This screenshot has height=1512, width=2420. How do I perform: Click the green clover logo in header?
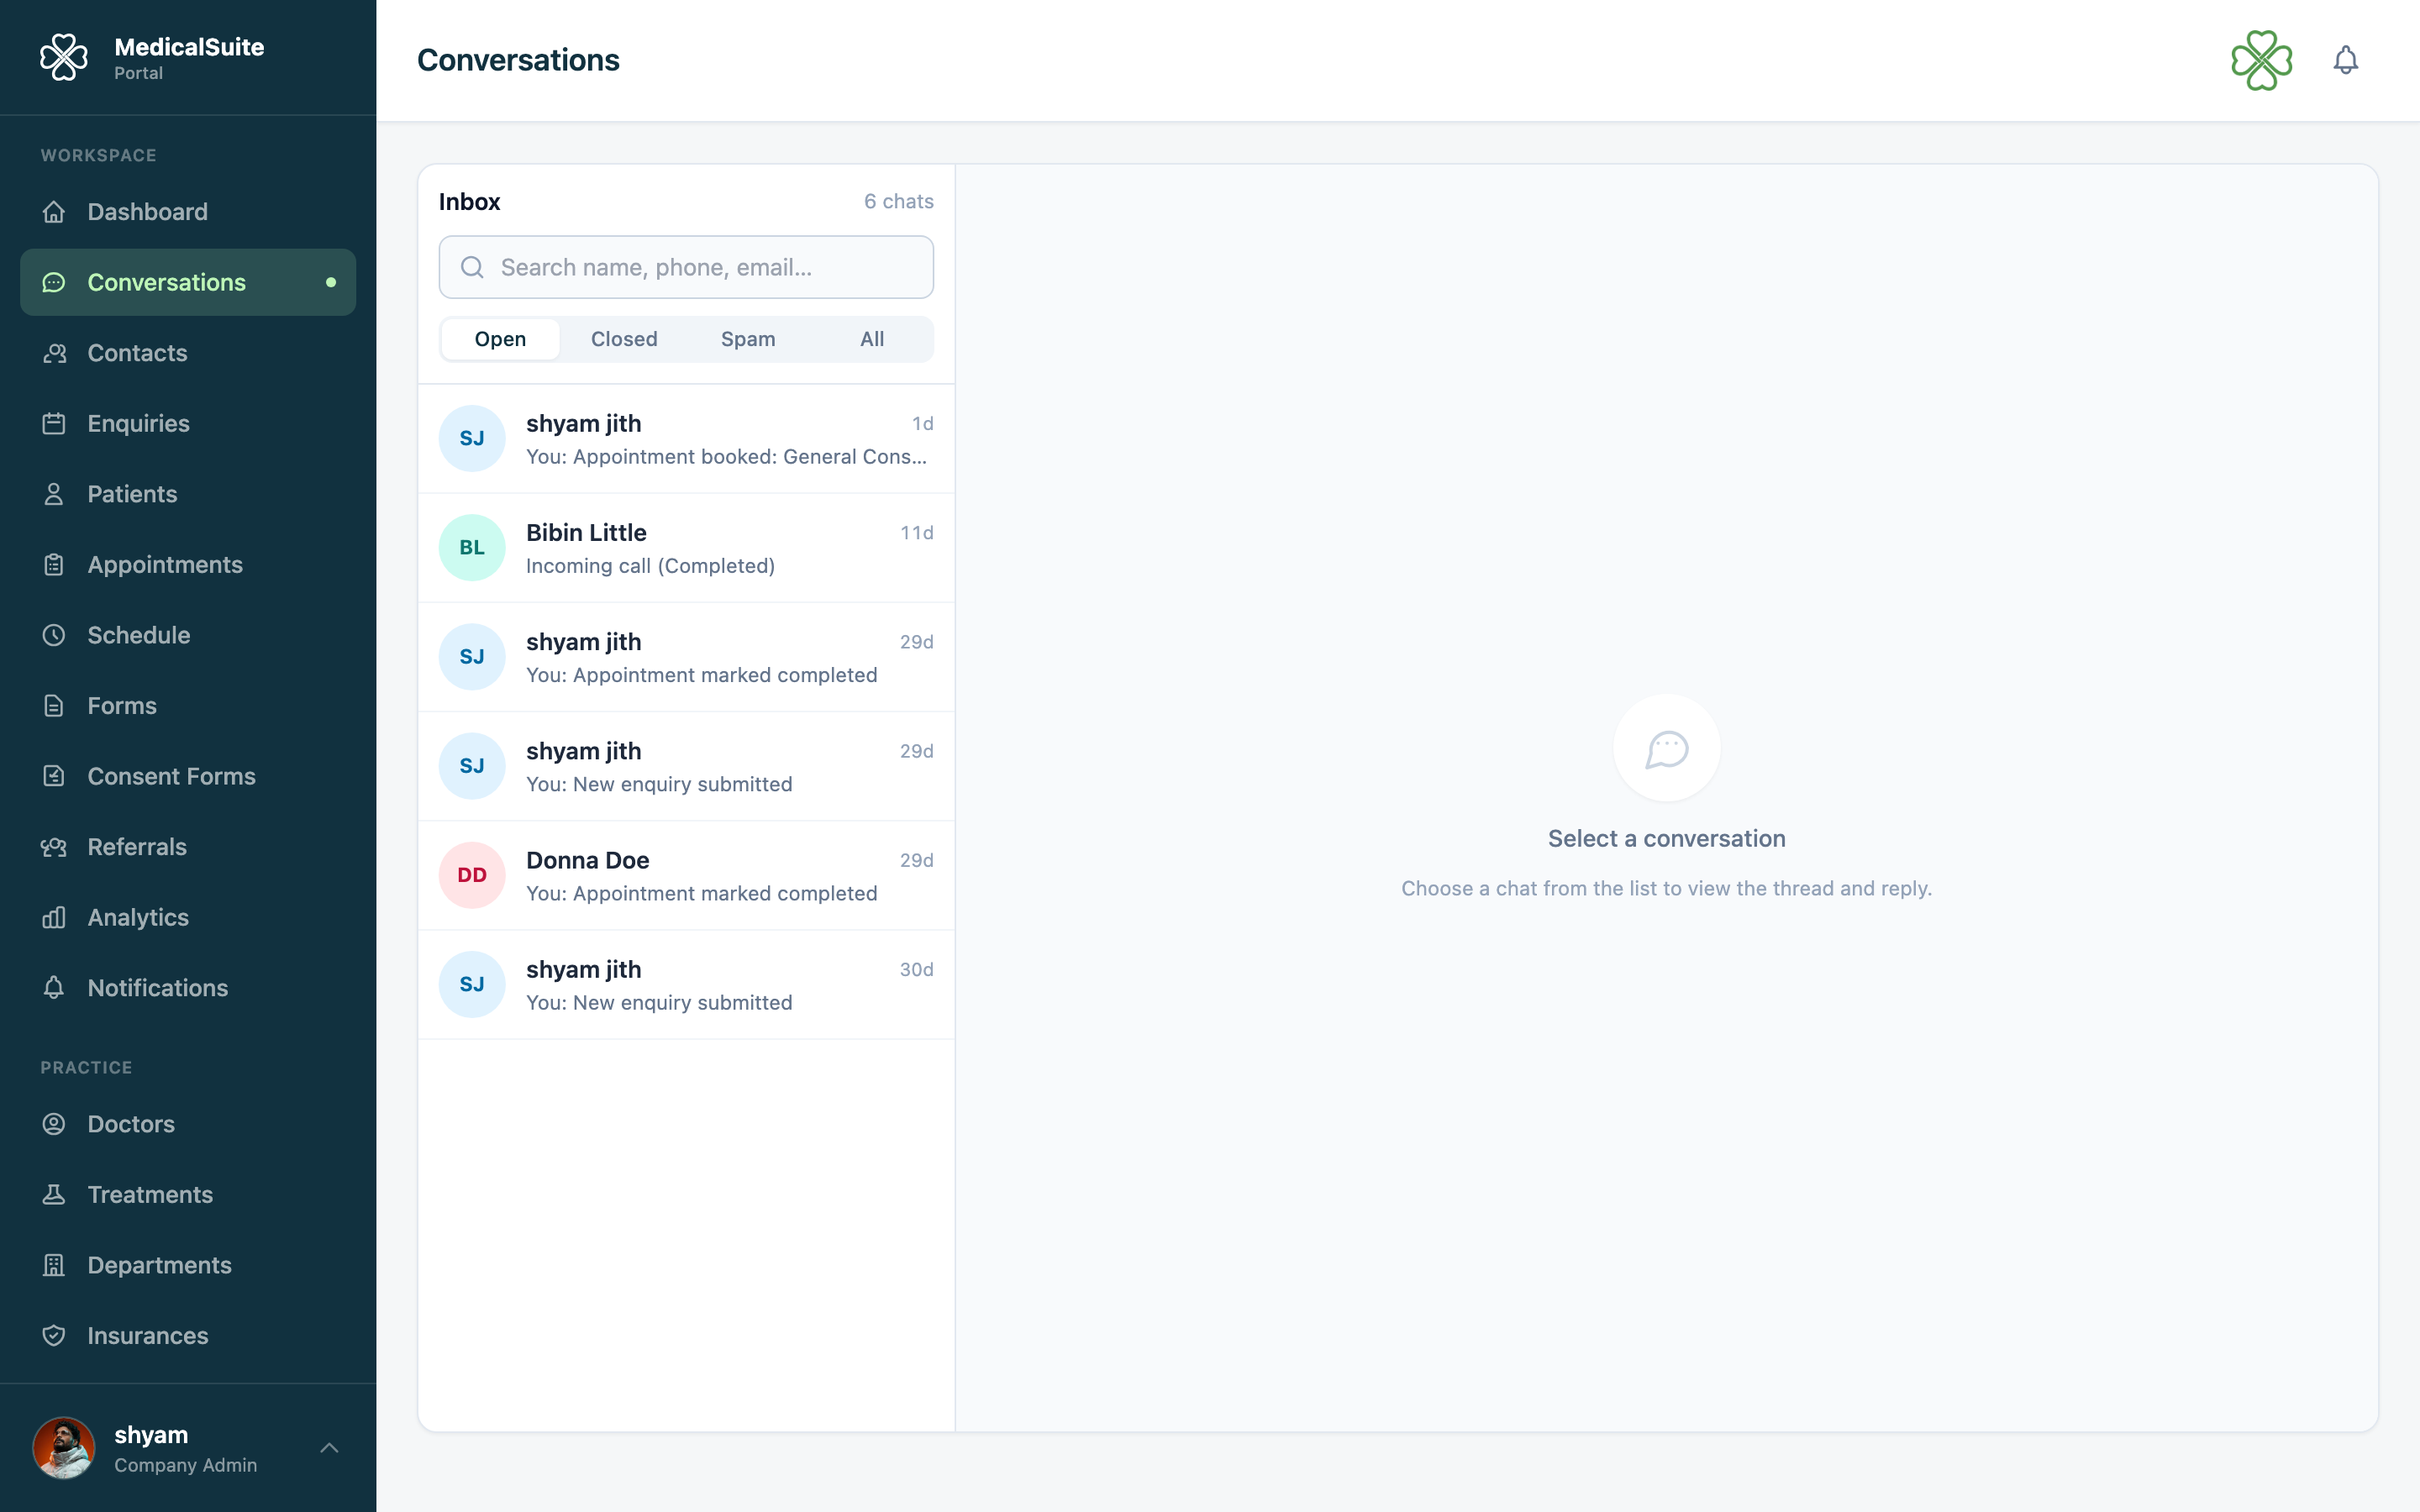click(2261, 60)
